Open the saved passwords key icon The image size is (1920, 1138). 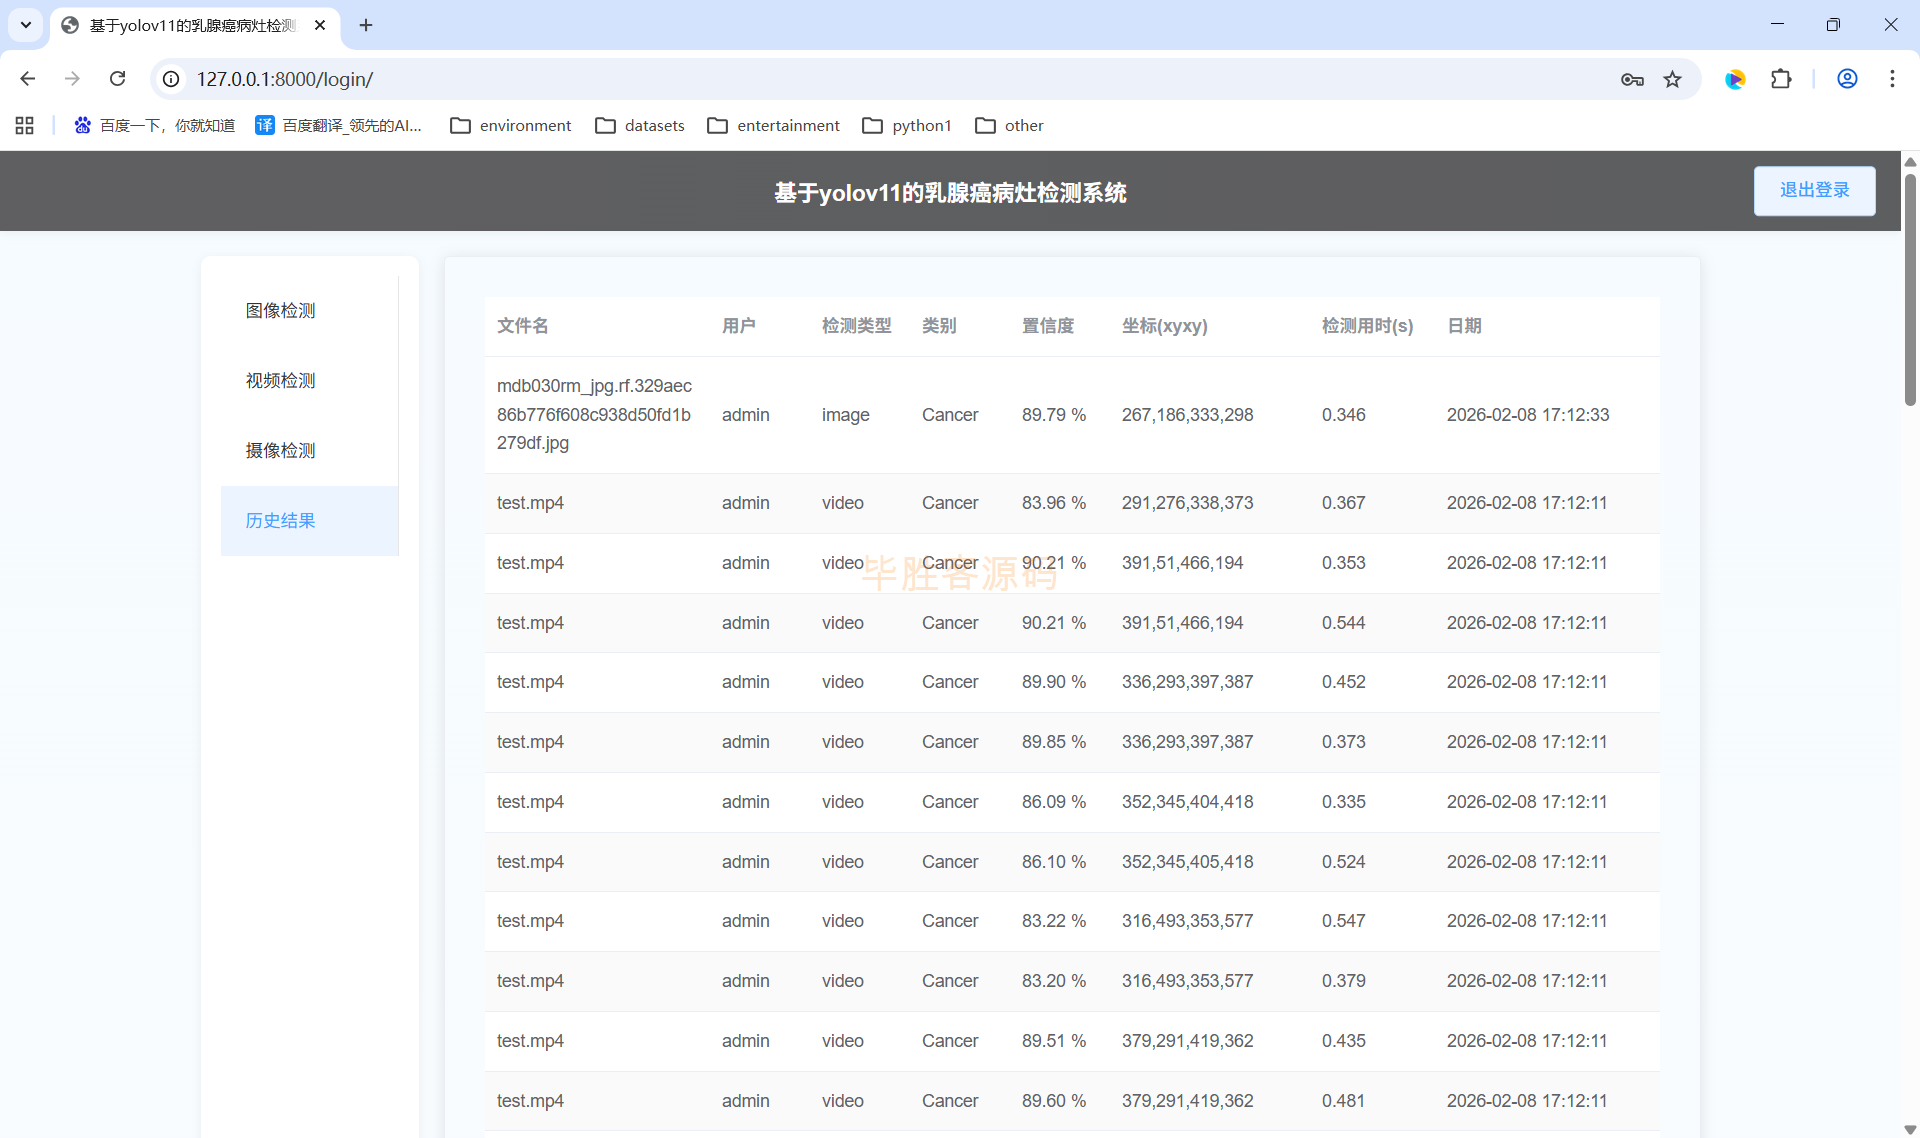pos(1632,79)
